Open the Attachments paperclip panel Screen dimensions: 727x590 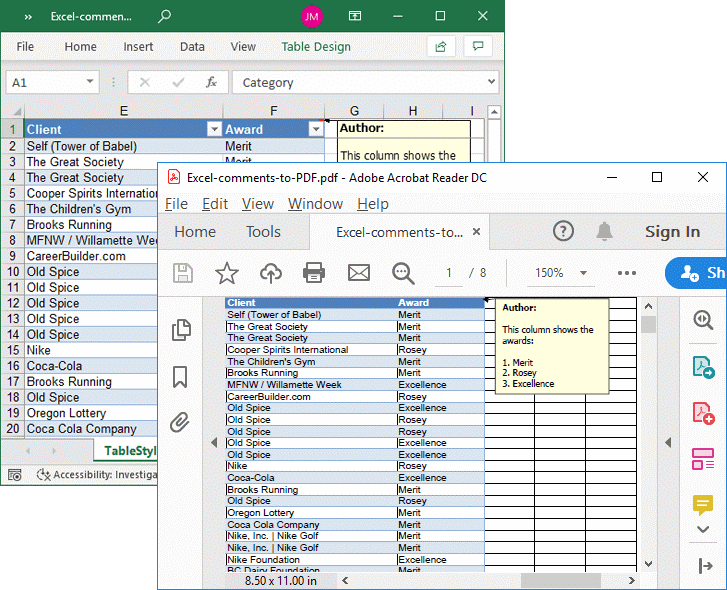tap(180, 422)
